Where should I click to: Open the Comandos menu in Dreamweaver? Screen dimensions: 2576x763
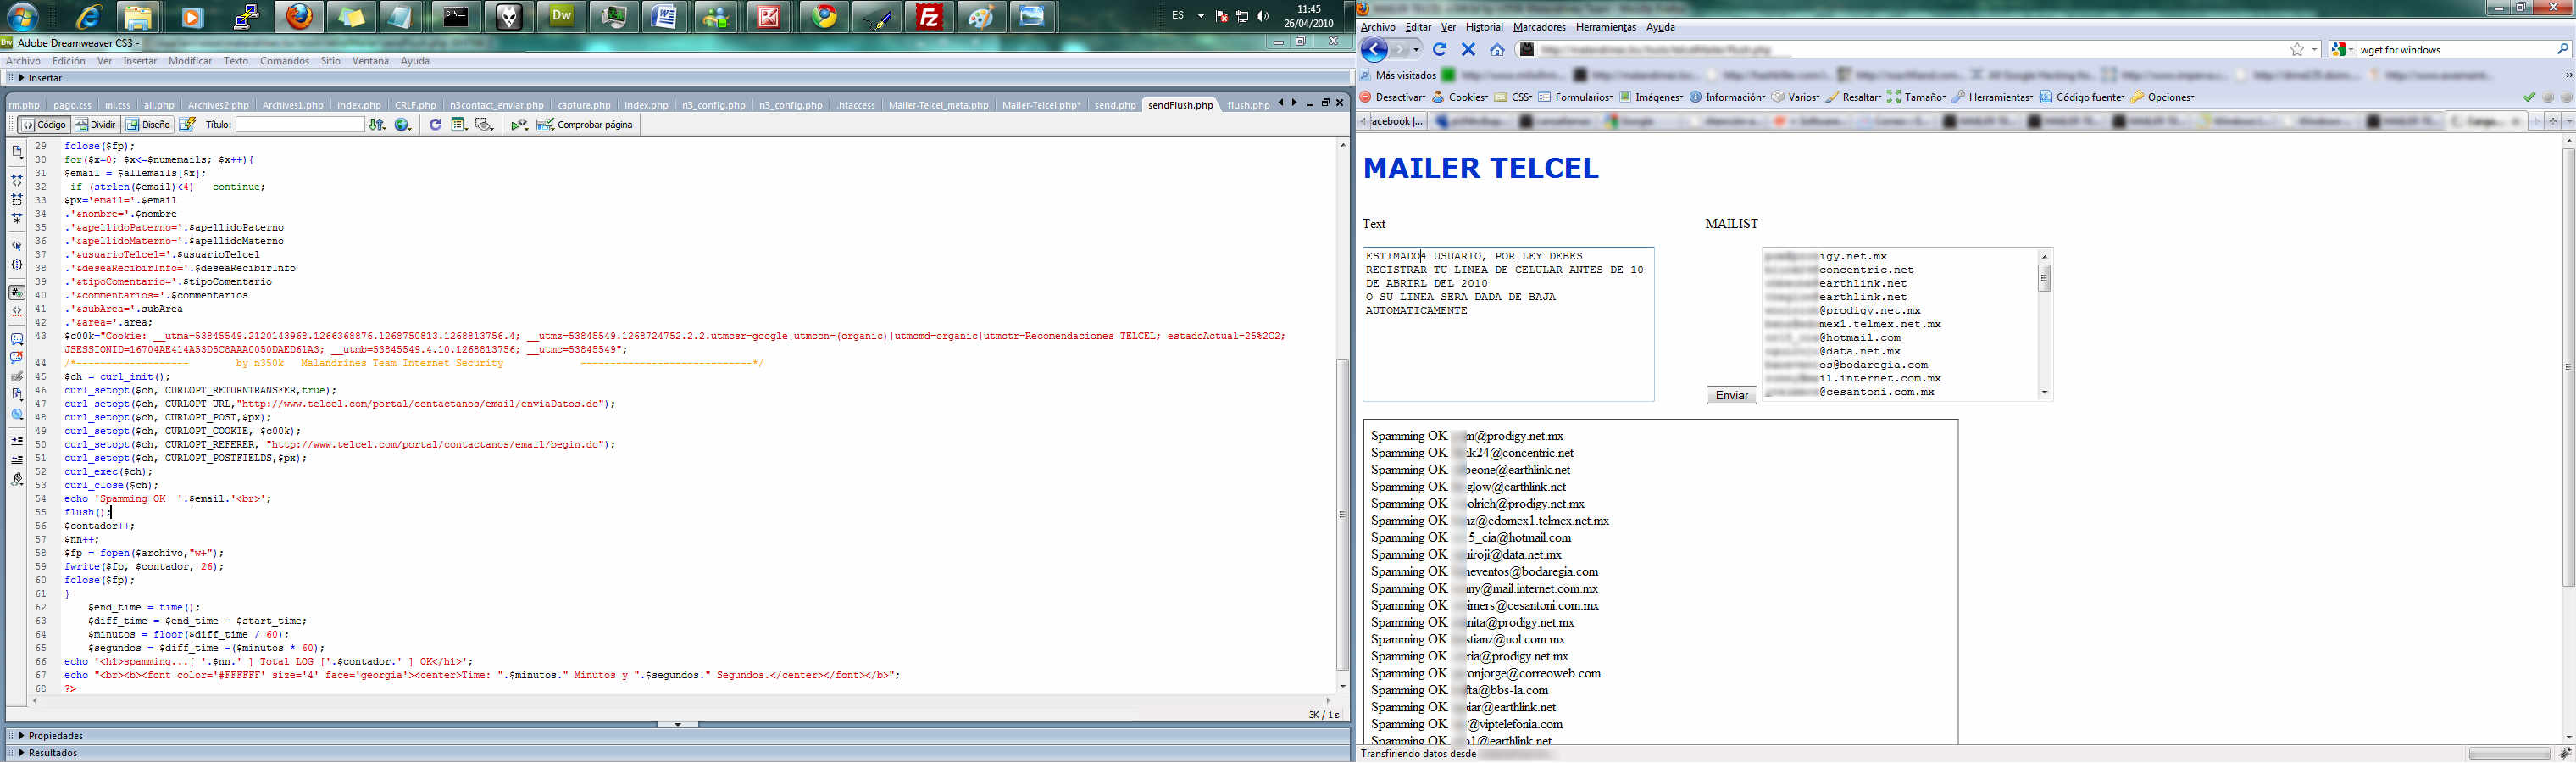click(284, 61)
